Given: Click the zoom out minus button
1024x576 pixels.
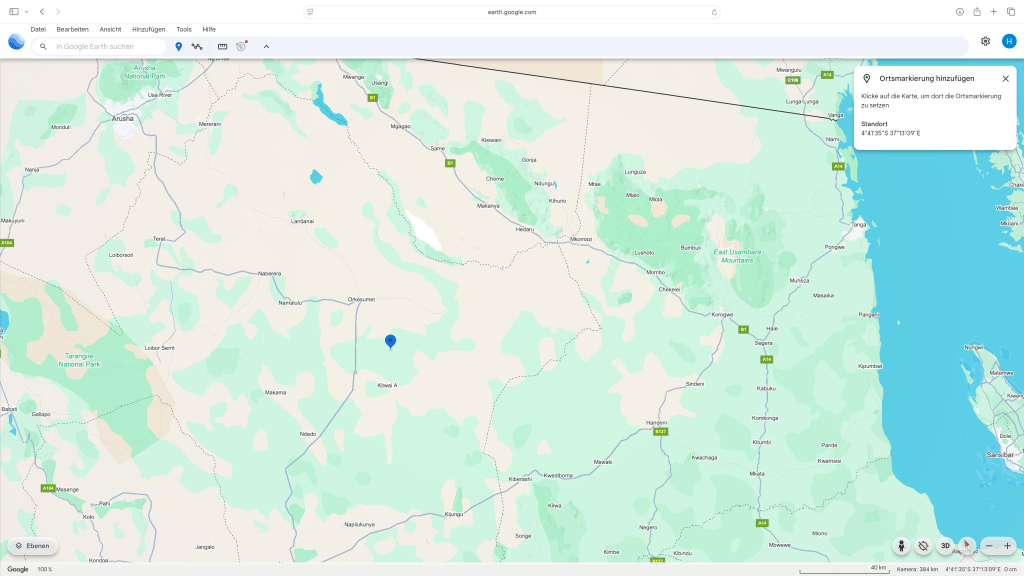Looking at the screenshot, I should tap(989, 546).
